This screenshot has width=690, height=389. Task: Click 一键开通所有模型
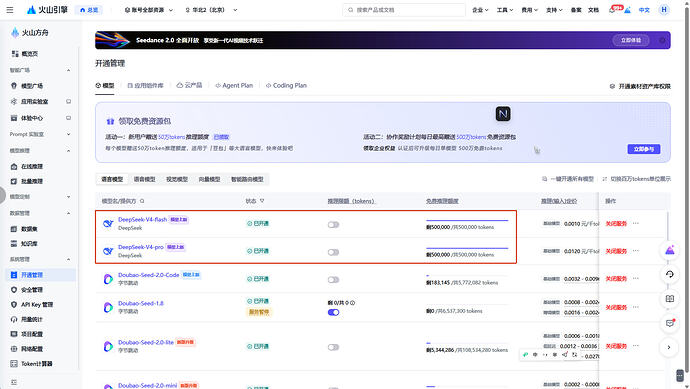click(568, 179)
